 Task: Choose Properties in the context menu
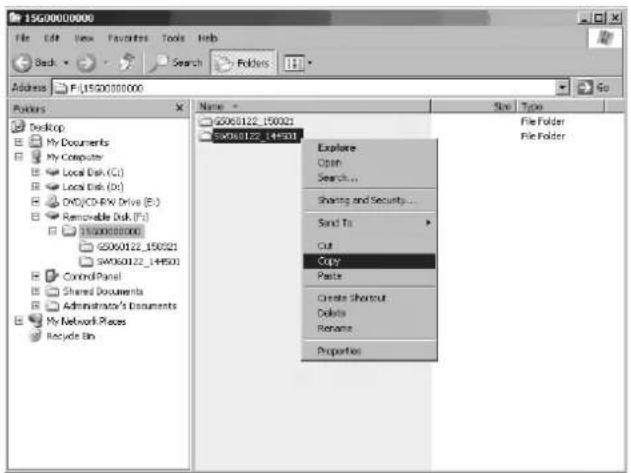369,351
